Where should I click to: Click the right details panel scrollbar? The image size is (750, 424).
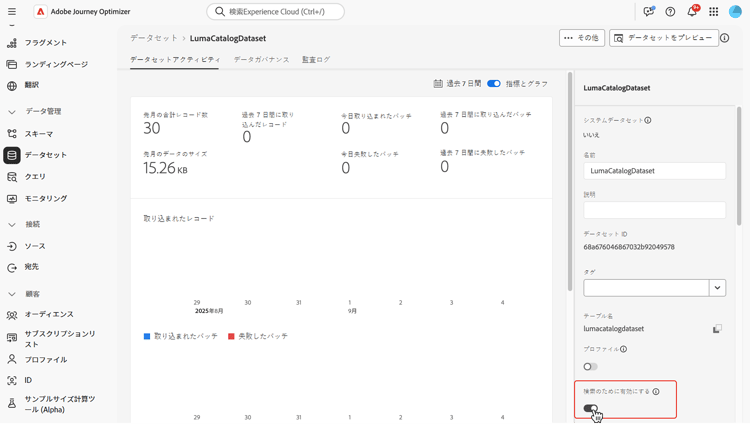click(739, 166)
